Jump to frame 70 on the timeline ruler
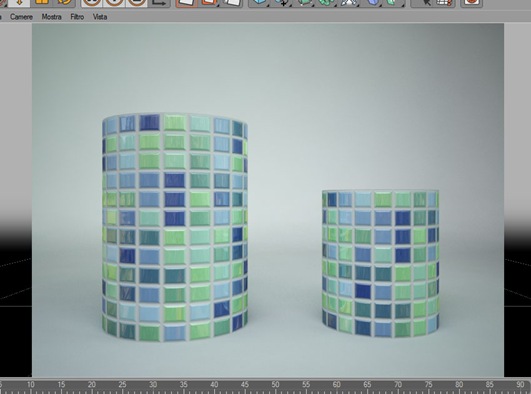The width and height of the screenshot is (531, 394). coord(398,385)
